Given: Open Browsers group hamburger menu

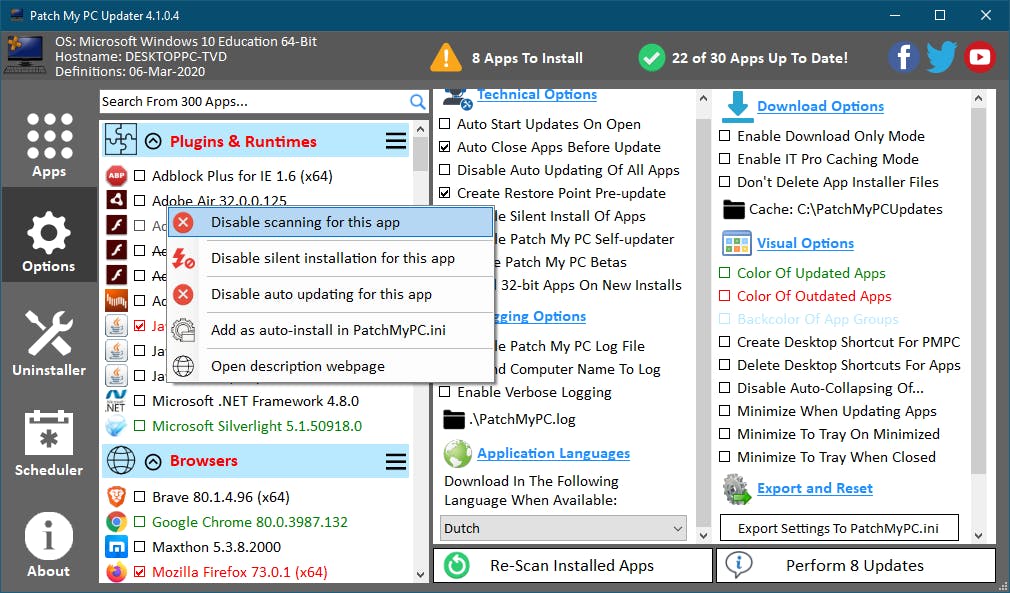Looking at the screenshot, I should (x=395, y=461).
